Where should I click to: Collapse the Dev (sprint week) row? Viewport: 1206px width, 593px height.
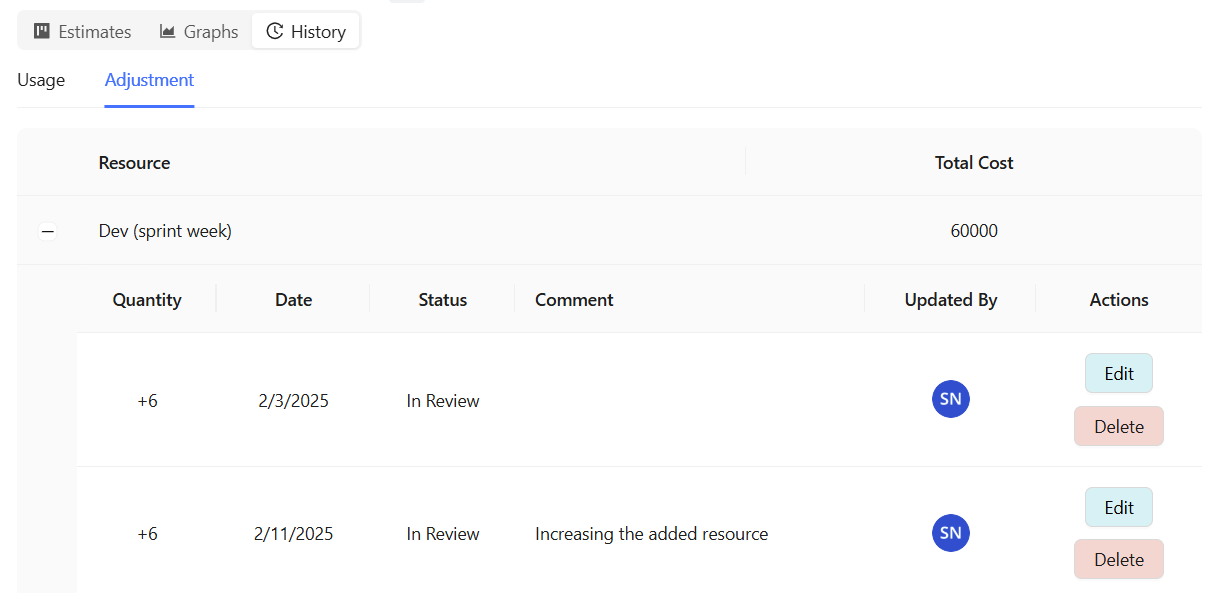[x=47, y=232]
